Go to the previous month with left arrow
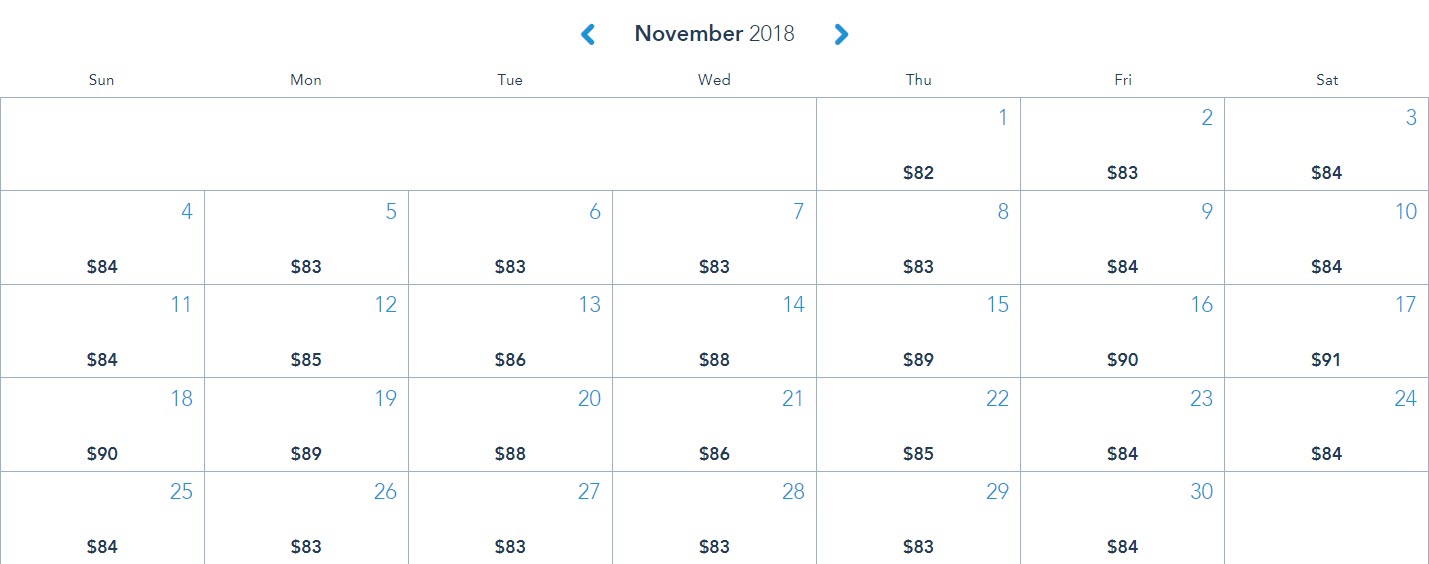Image resolution: width=1429 pixels, height=564 pixels. 588,34
